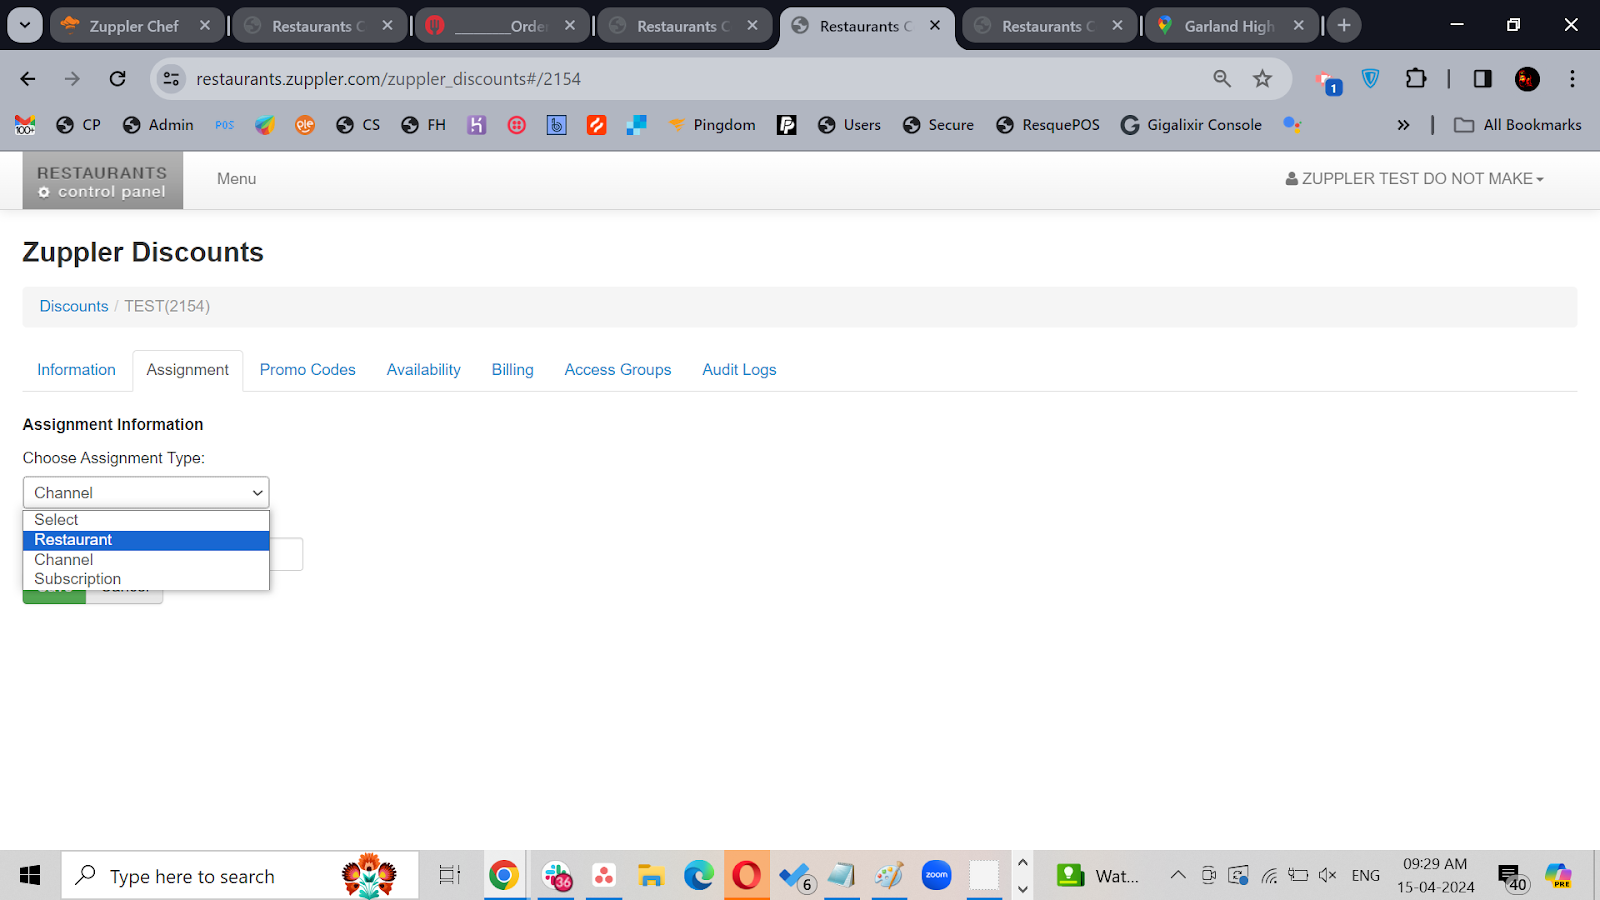The width and height of the screenshot is (1600, 900).
Task: Click the address bar URL
Action: [x=388, y=79]
